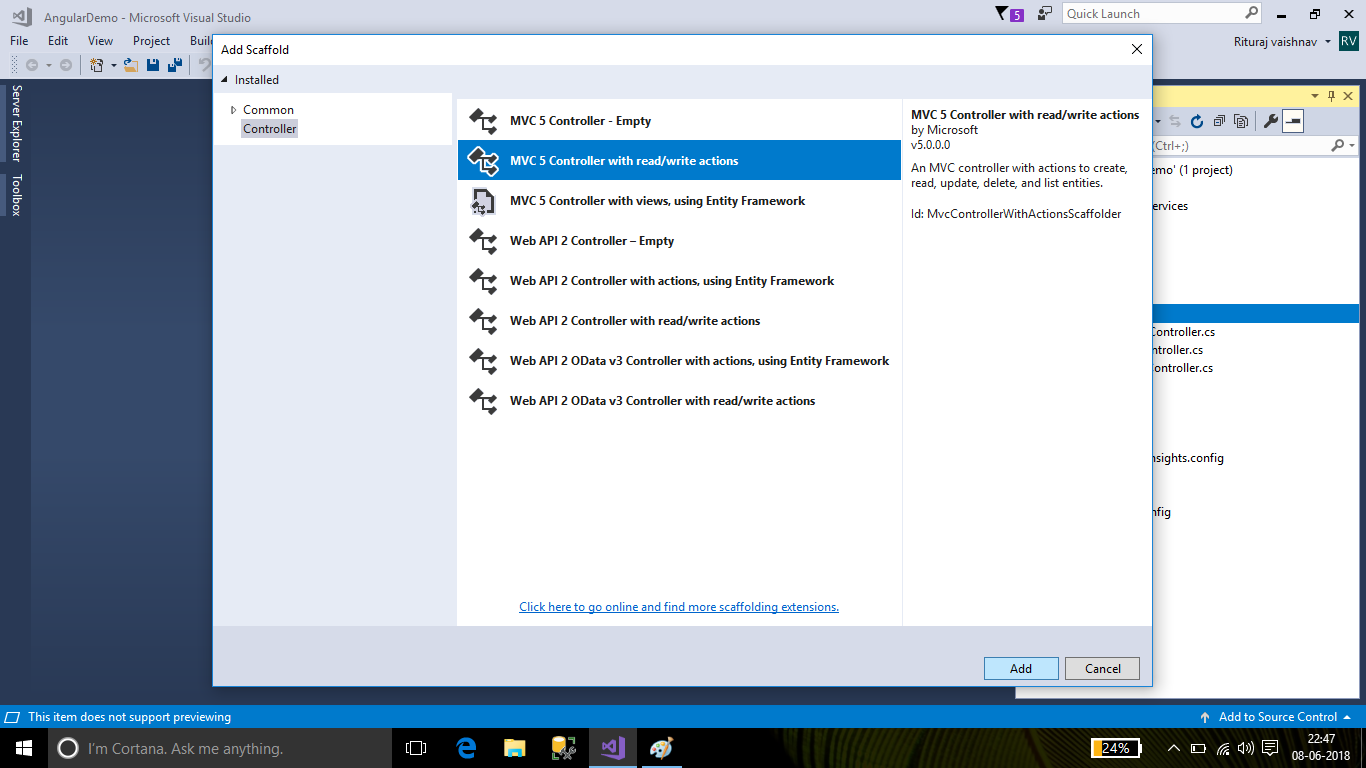Open the online scaffolding extensions link
Viewport: 1366px width, 768px height.
679,607
